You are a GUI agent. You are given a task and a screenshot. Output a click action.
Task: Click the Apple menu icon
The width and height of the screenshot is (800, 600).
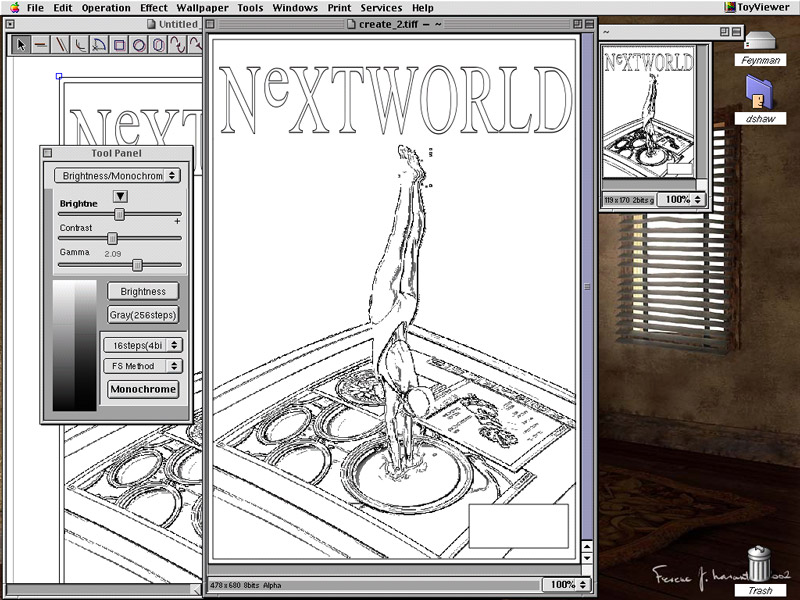coord(14,7)
